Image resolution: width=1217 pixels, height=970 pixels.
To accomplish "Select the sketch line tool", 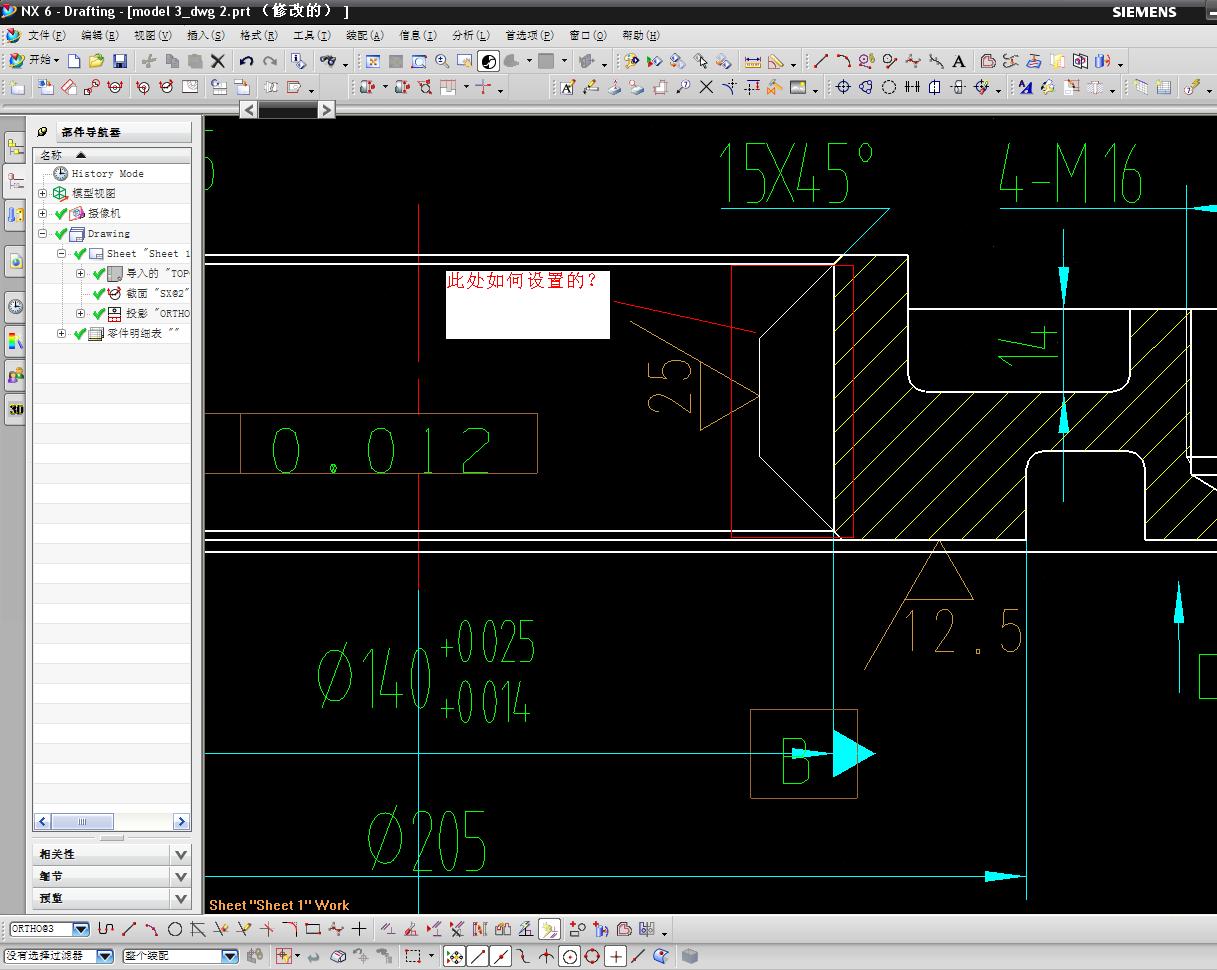I will tap(129, 929).
